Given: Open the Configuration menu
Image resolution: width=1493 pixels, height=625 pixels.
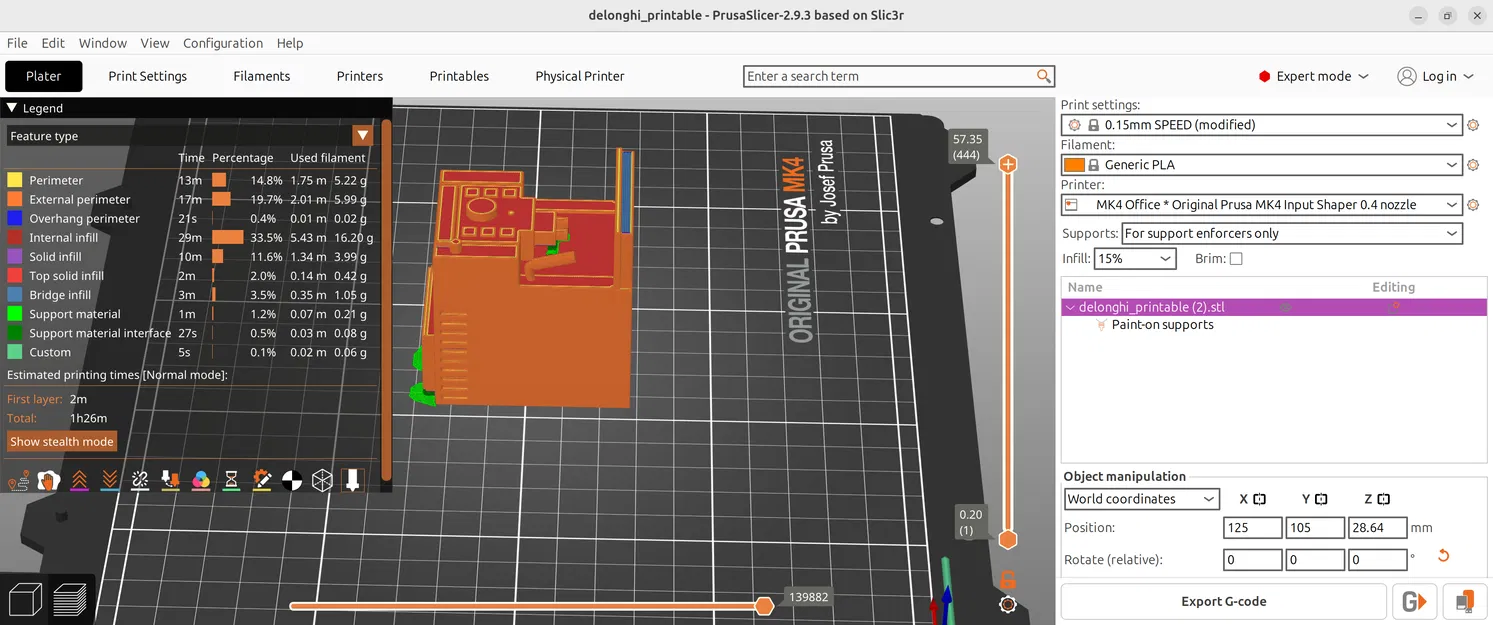Looking at the screenshot, I should click(223, 43).
